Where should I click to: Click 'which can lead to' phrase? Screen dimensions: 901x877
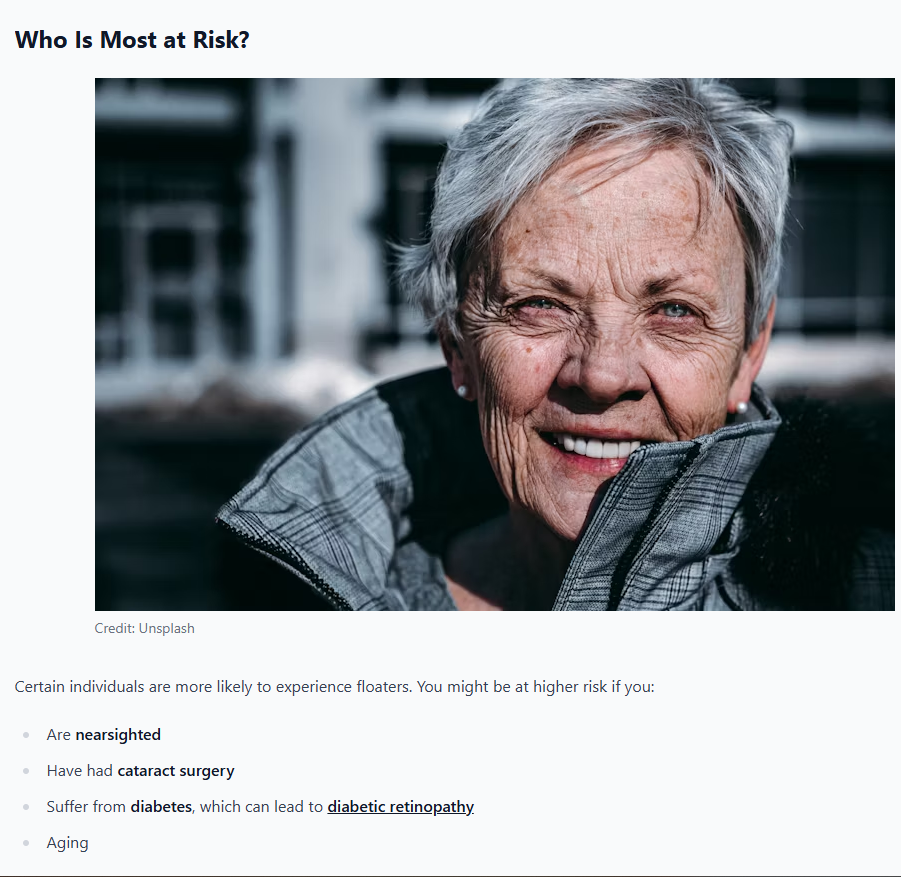[261, 807]
